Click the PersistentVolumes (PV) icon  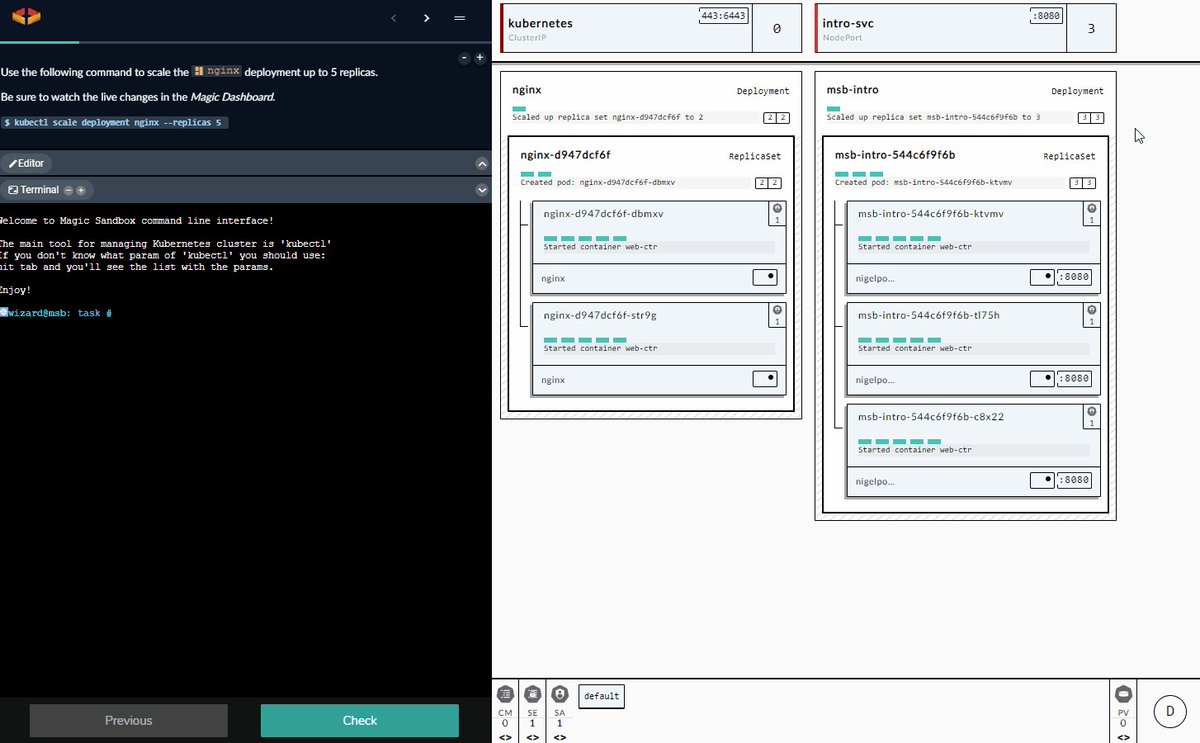tap(1123, 694)
